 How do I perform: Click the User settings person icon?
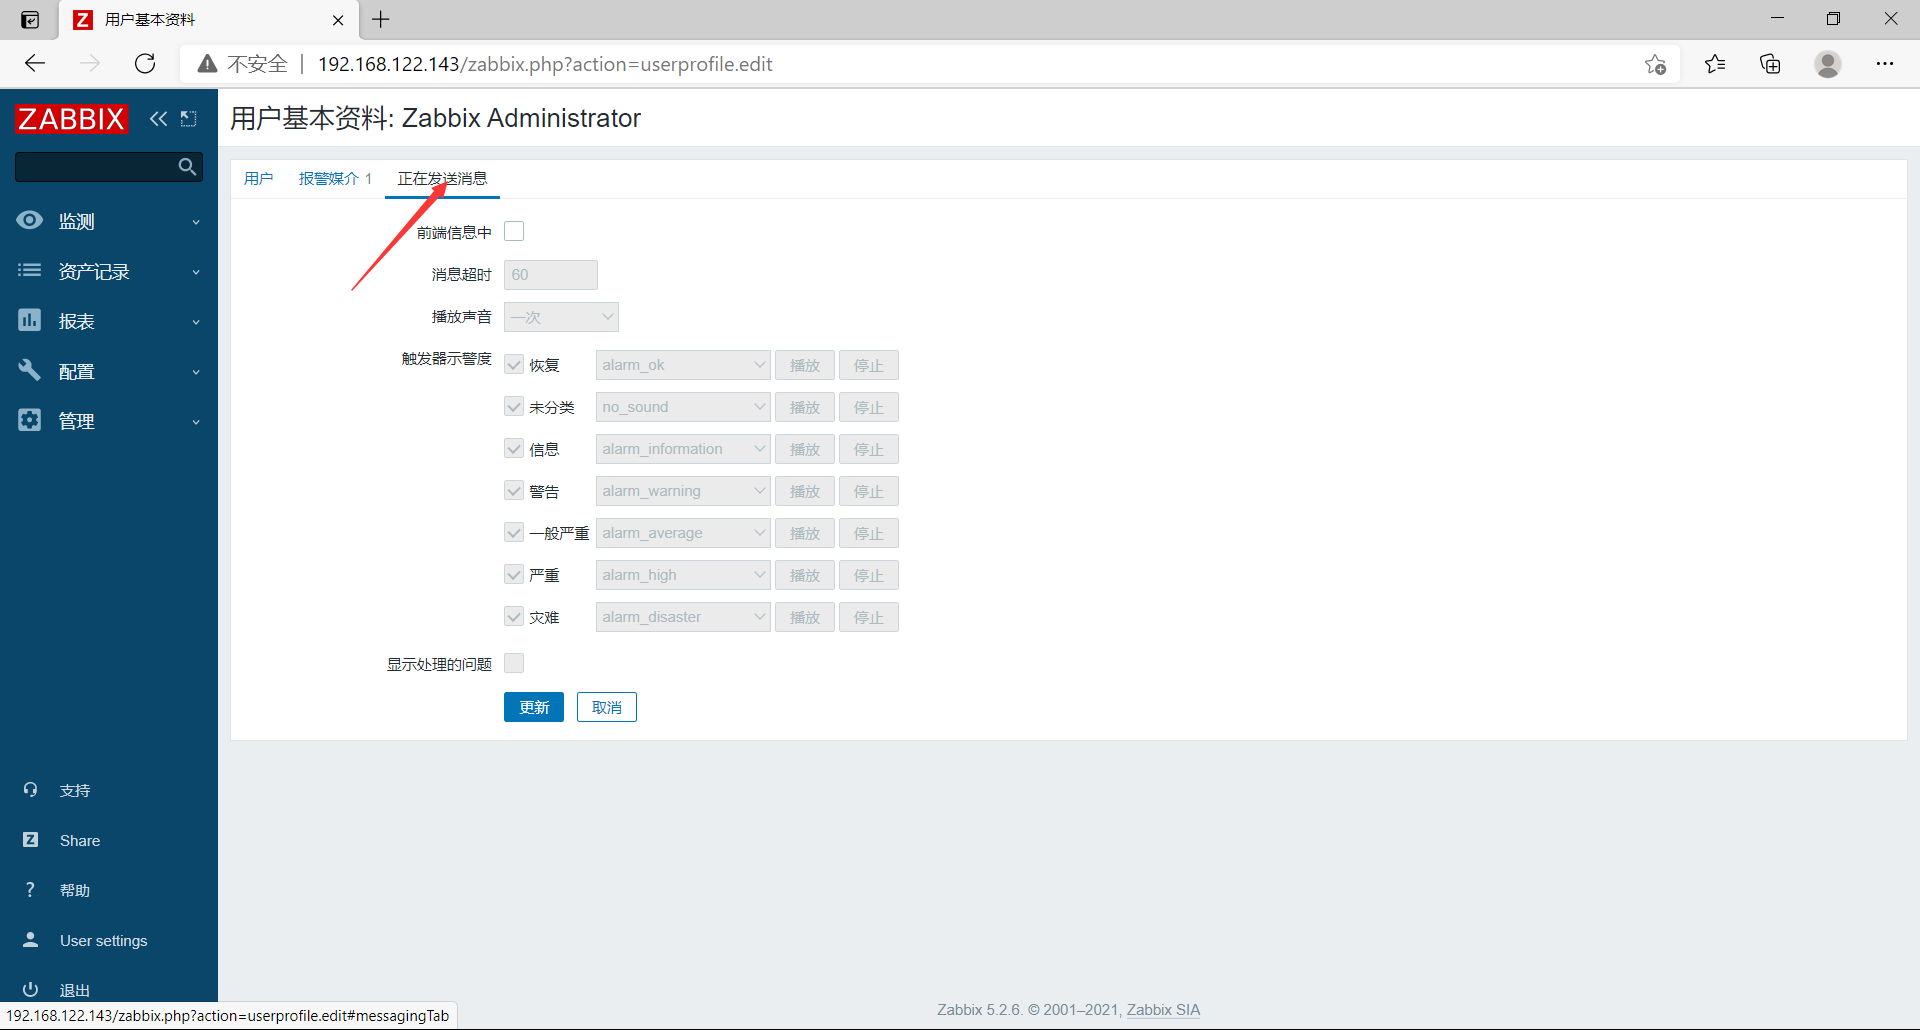pyautogui.click(x=31, y=940)
